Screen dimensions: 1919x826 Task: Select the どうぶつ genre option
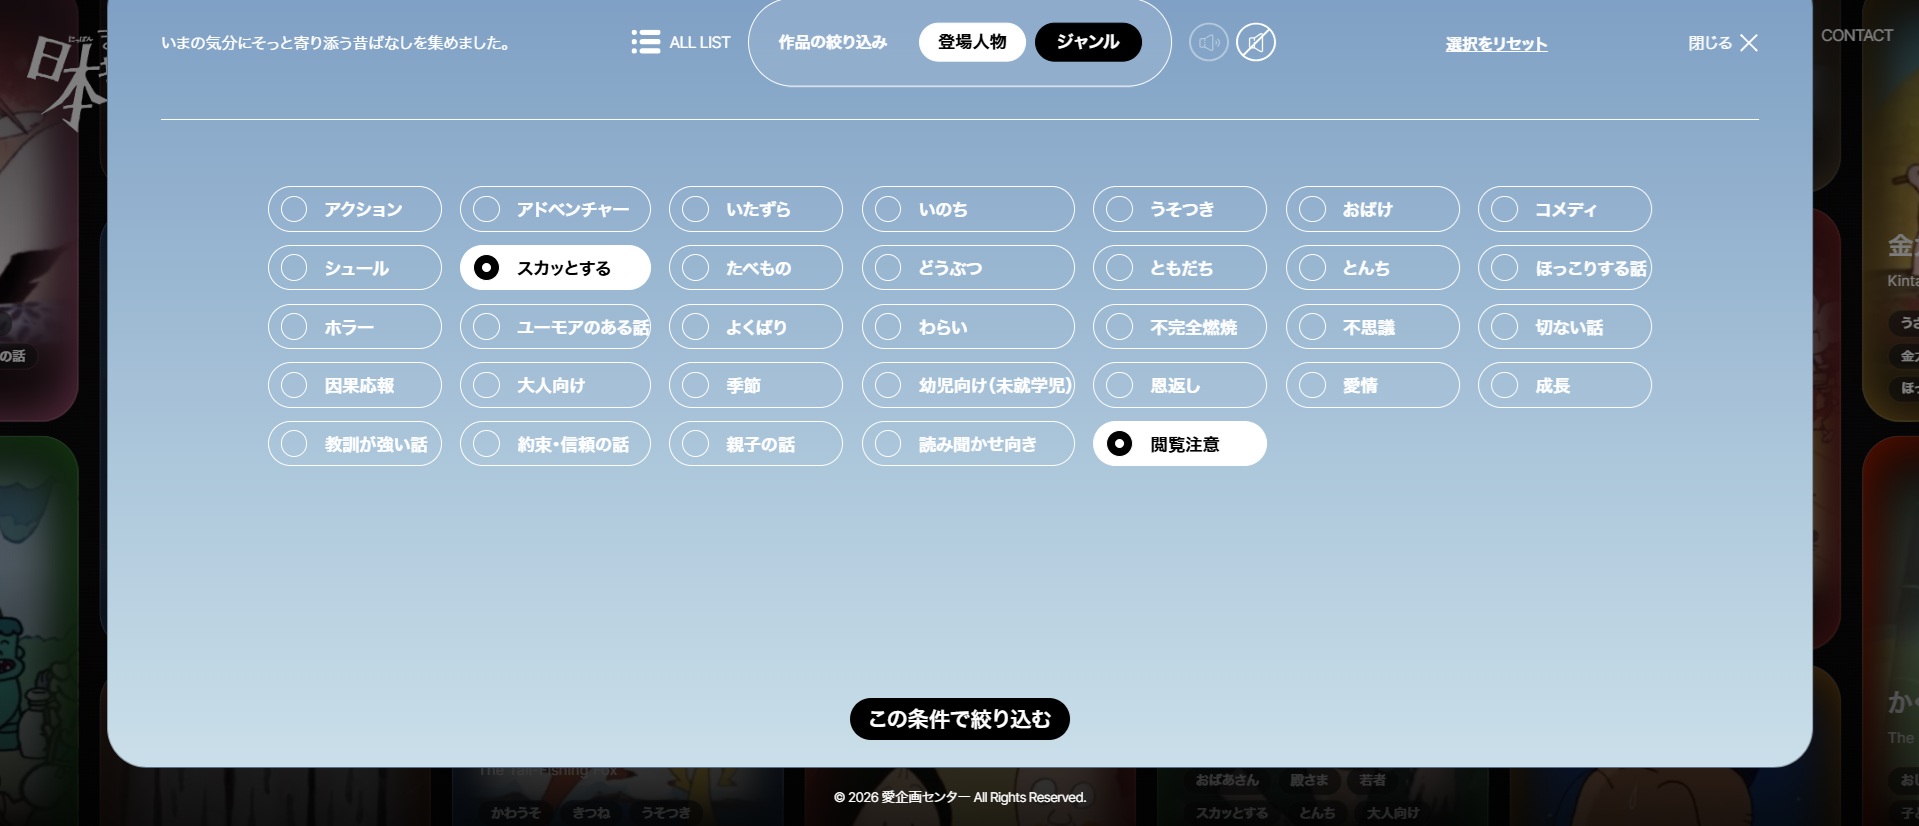[968, 268]
